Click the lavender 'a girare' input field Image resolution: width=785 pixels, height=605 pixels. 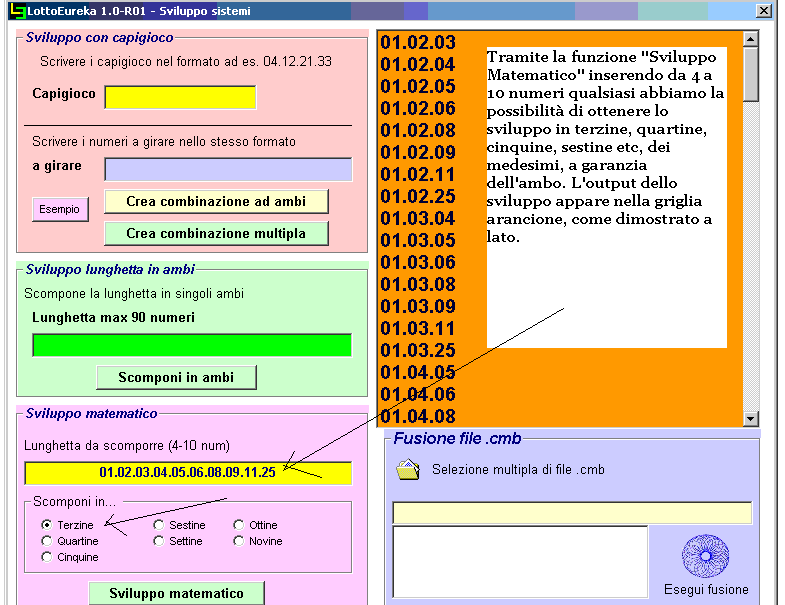pos(228,169)
